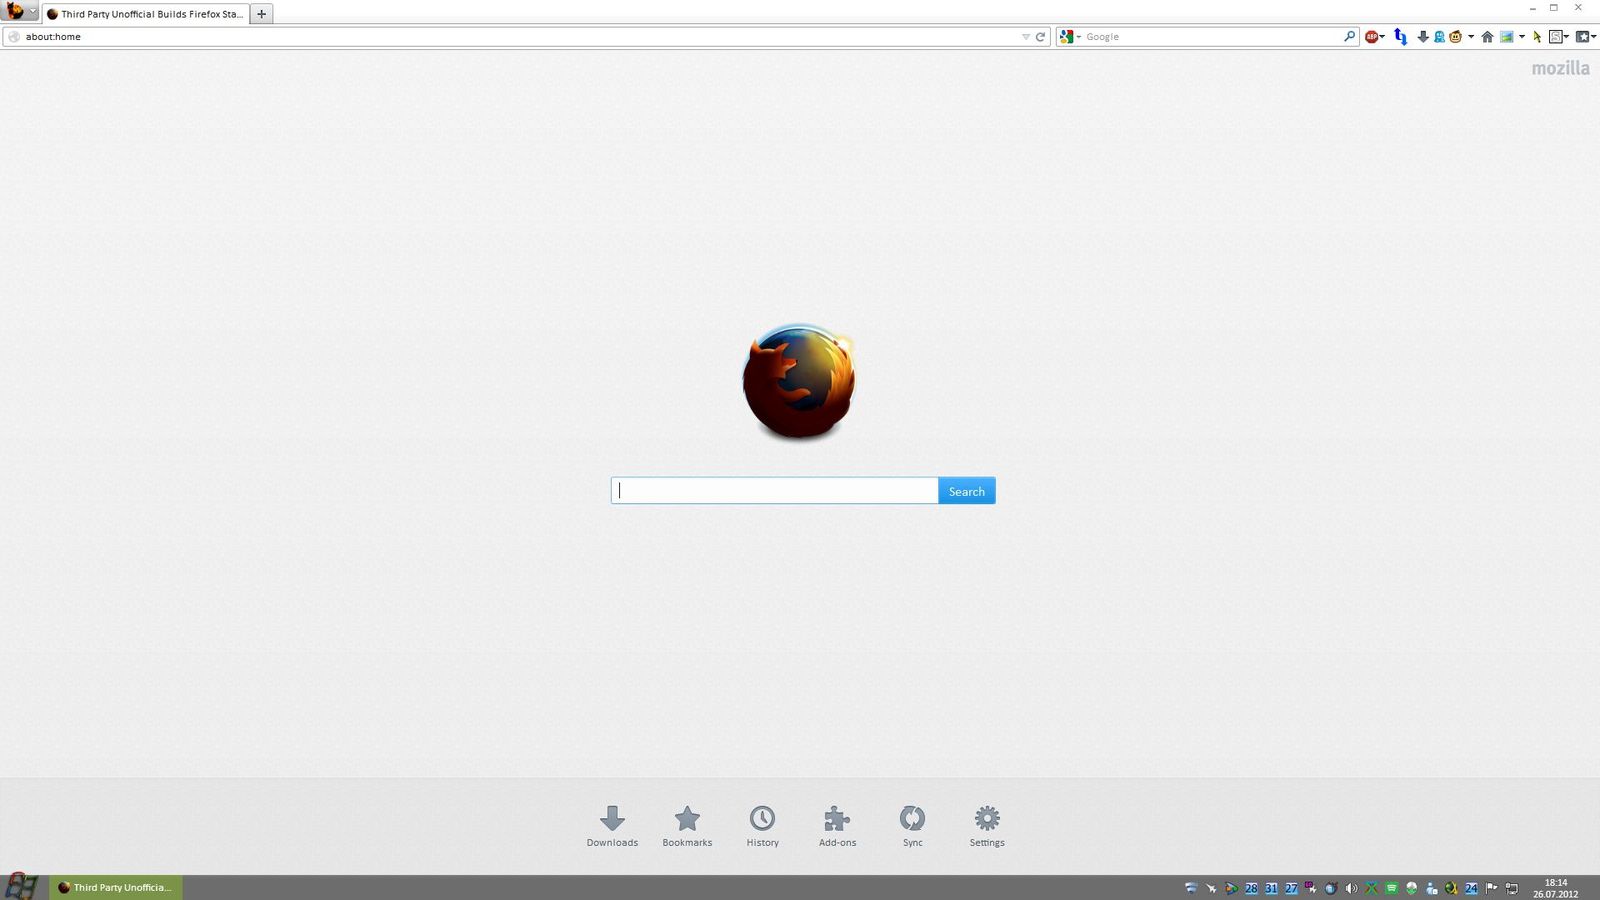Viewport: 1600px width, 900px height.
Task: Open a new tab with the plus button
Action: coord(262,14)
